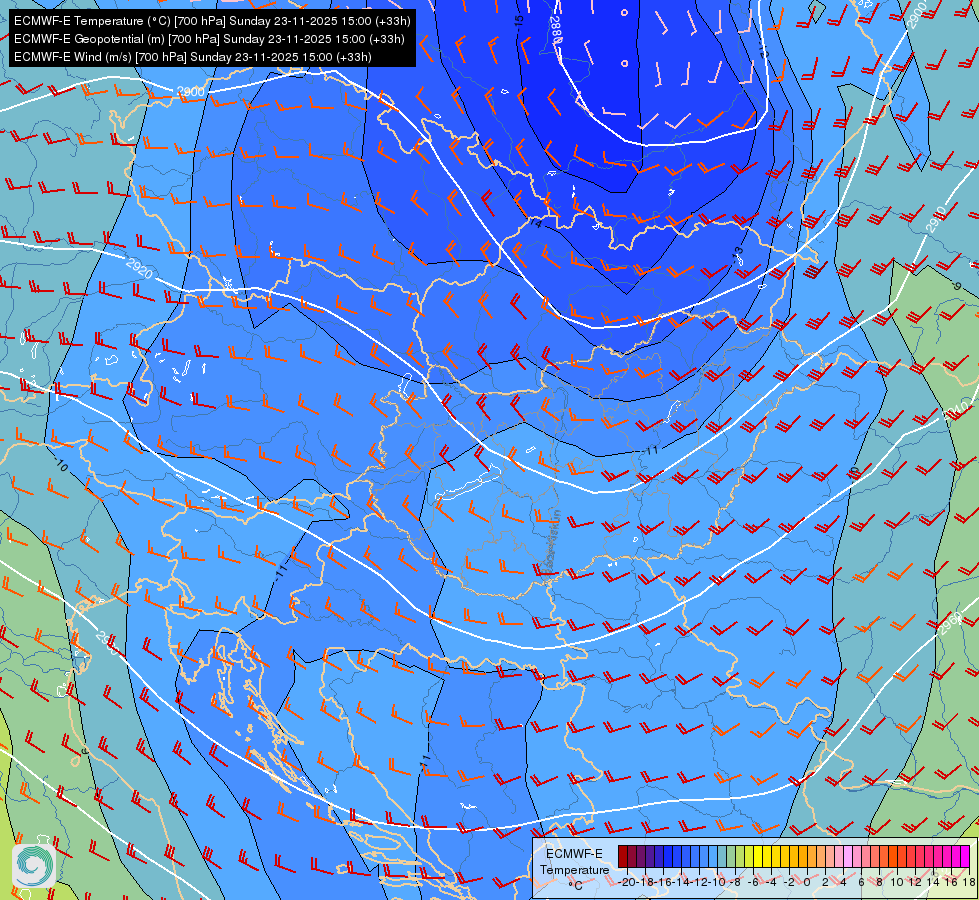The width and height of the screenshot is (979, 900).
Task: Click the legend label 16
Action: click(951, 882)
